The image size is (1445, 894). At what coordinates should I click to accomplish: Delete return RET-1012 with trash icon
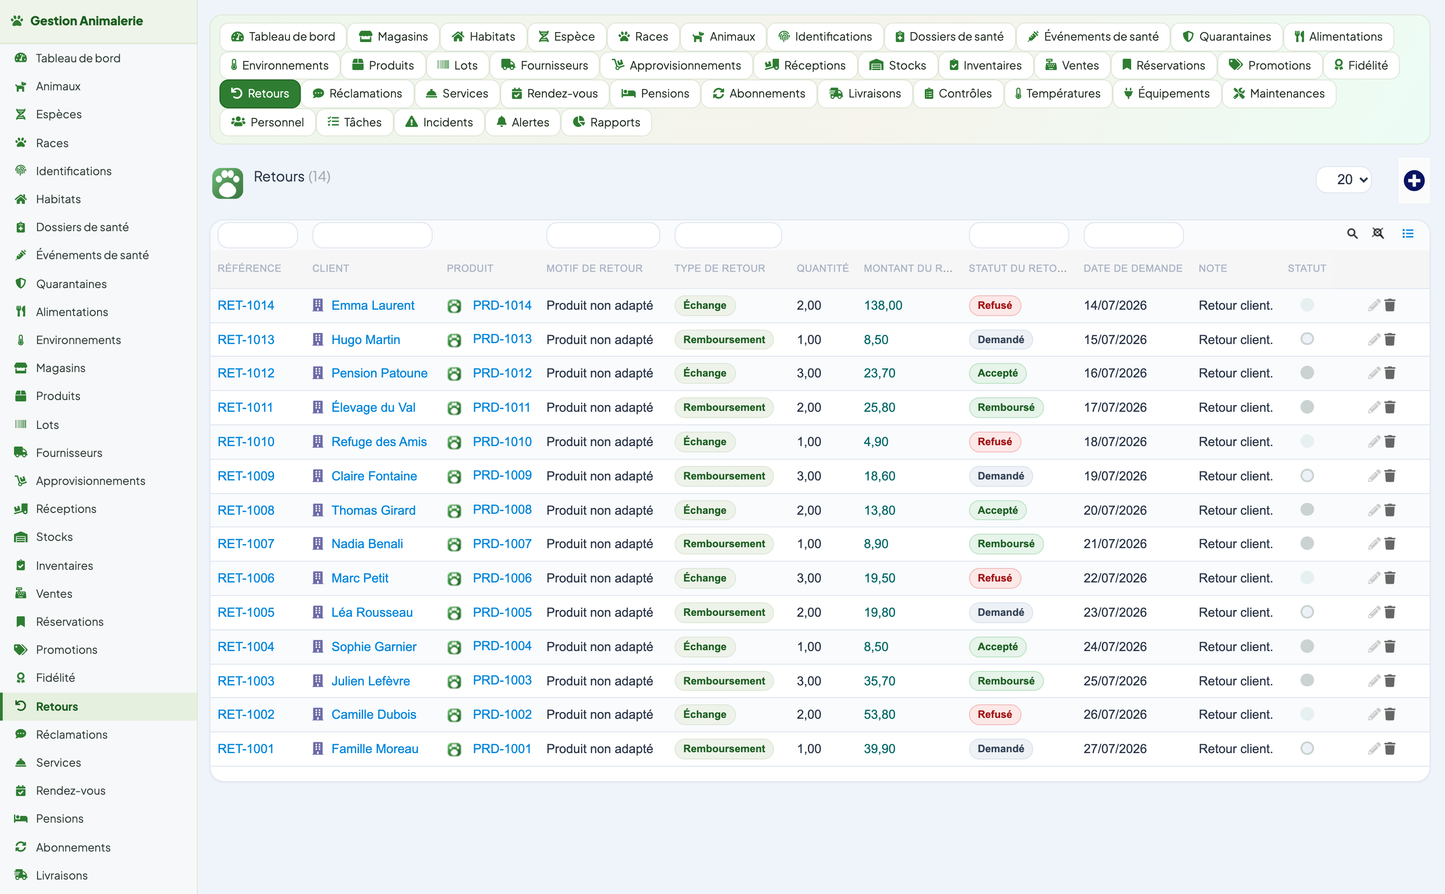(x=1390, y=373)
